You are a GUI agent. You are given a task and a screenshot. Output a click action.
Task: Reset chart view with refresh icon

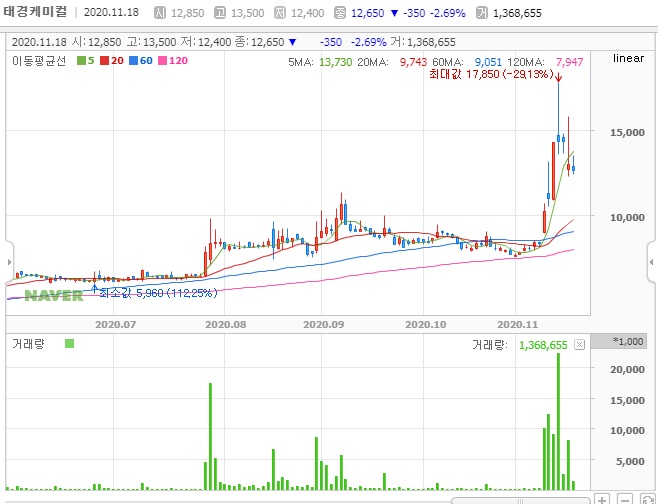click(648, 499)
